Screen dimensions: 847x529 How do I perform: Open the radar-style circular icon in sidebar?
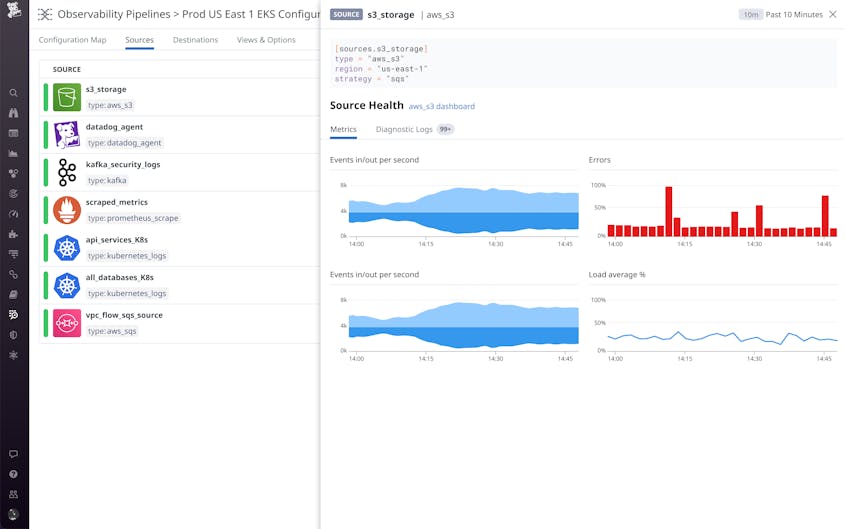pyautogui.click(x=14, y=193)
